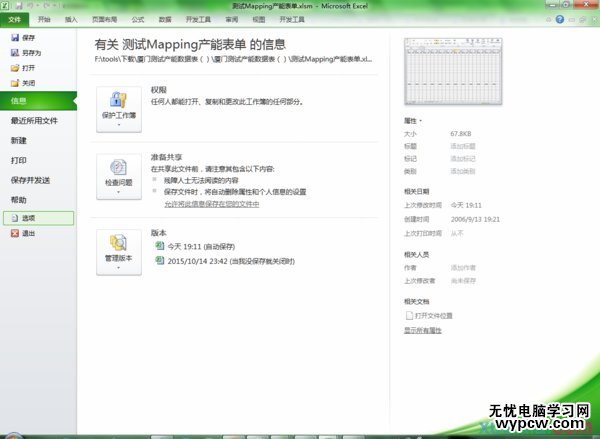
Task: Open the 2015/10/14 23:42 unsaved version
Action: (x=225, y=261)
